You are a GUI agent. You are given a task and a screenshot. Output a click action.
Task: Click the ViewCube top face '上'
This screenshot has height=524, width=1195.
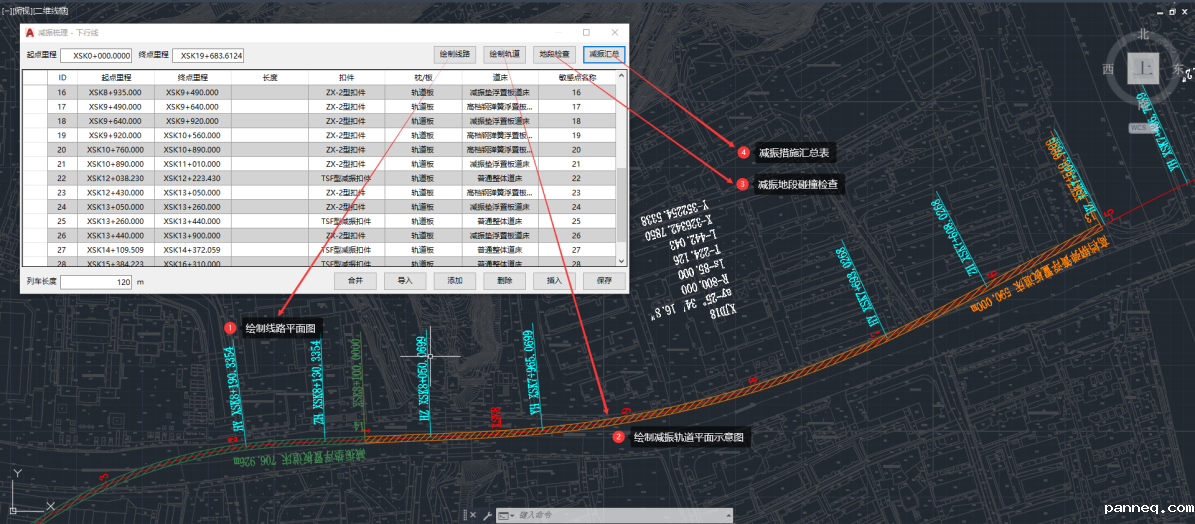click(x=1142, y=68)
